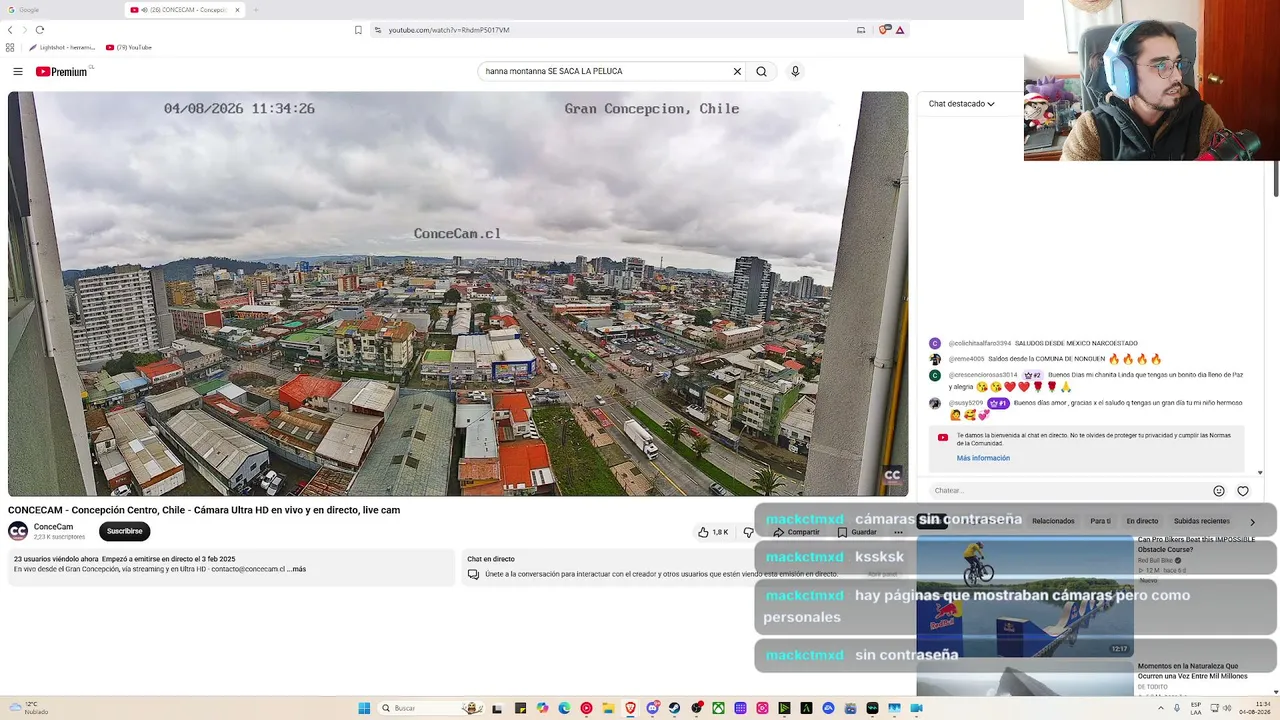Go back in browser history
The width and height of the screenshot is (1280, 720).
(10, 30)
